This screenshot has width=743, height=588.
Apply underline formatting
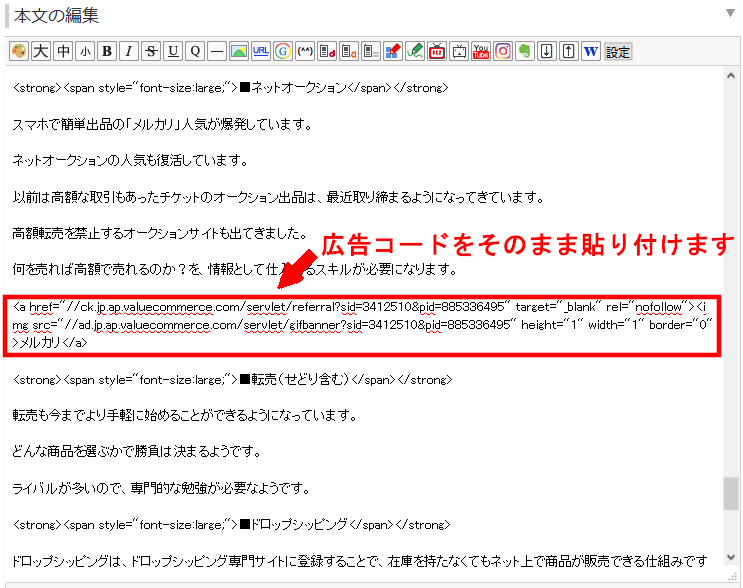173,51
